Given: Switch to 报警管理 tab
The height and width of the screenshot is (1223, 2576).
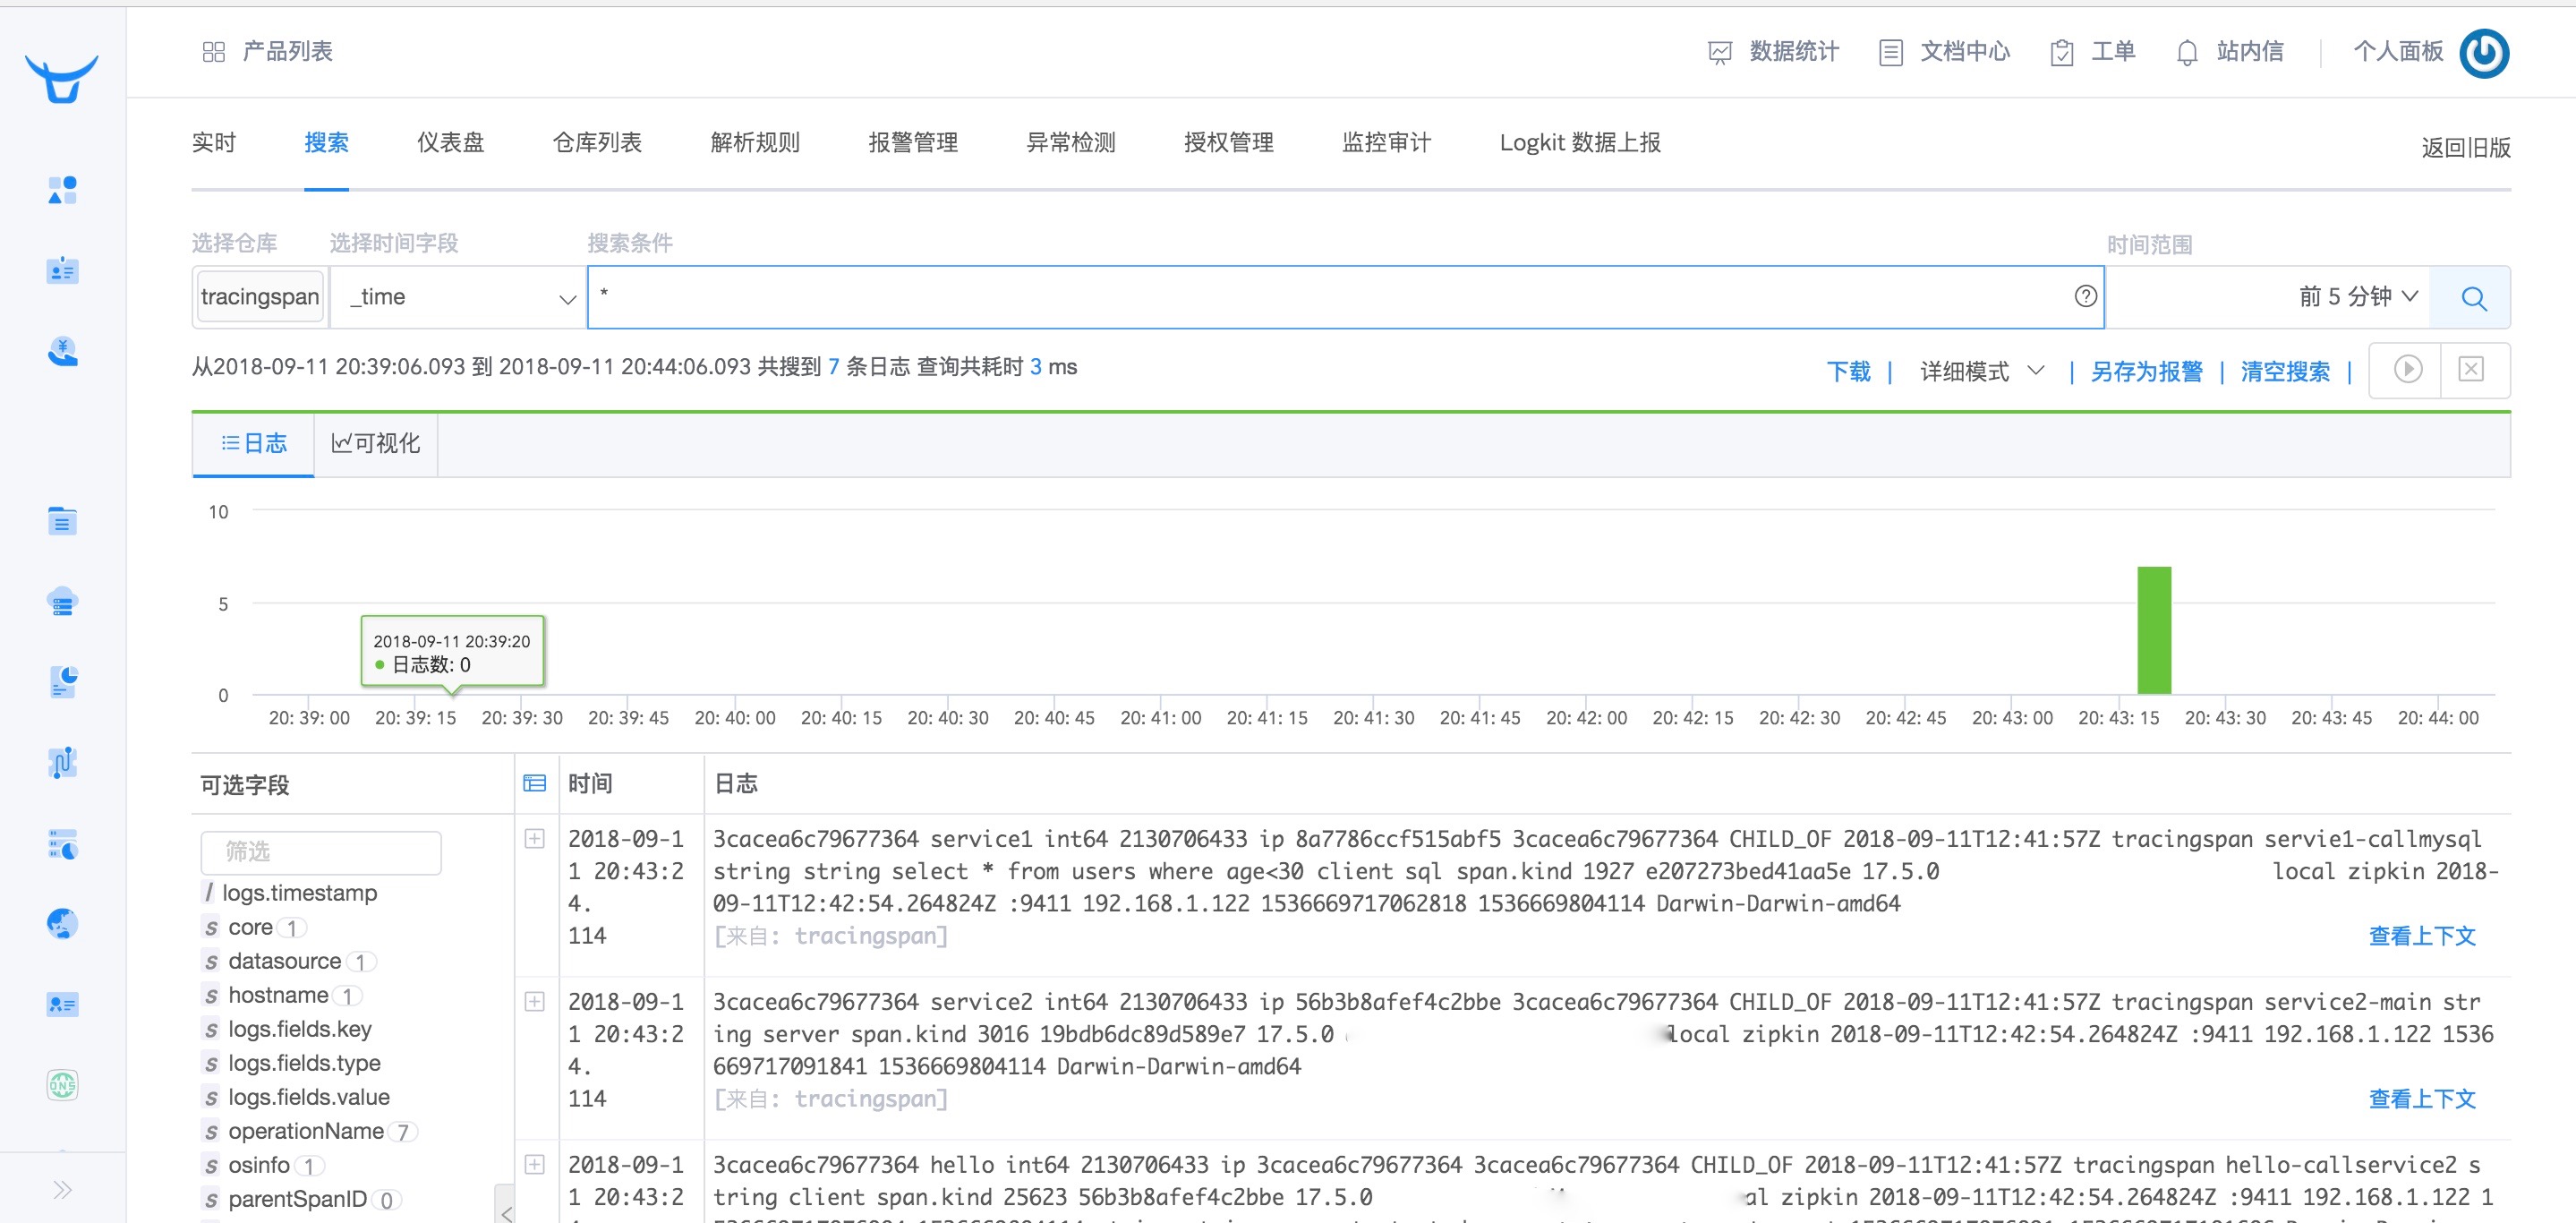Looking at the screenshot, I should (x=914, y=143).
